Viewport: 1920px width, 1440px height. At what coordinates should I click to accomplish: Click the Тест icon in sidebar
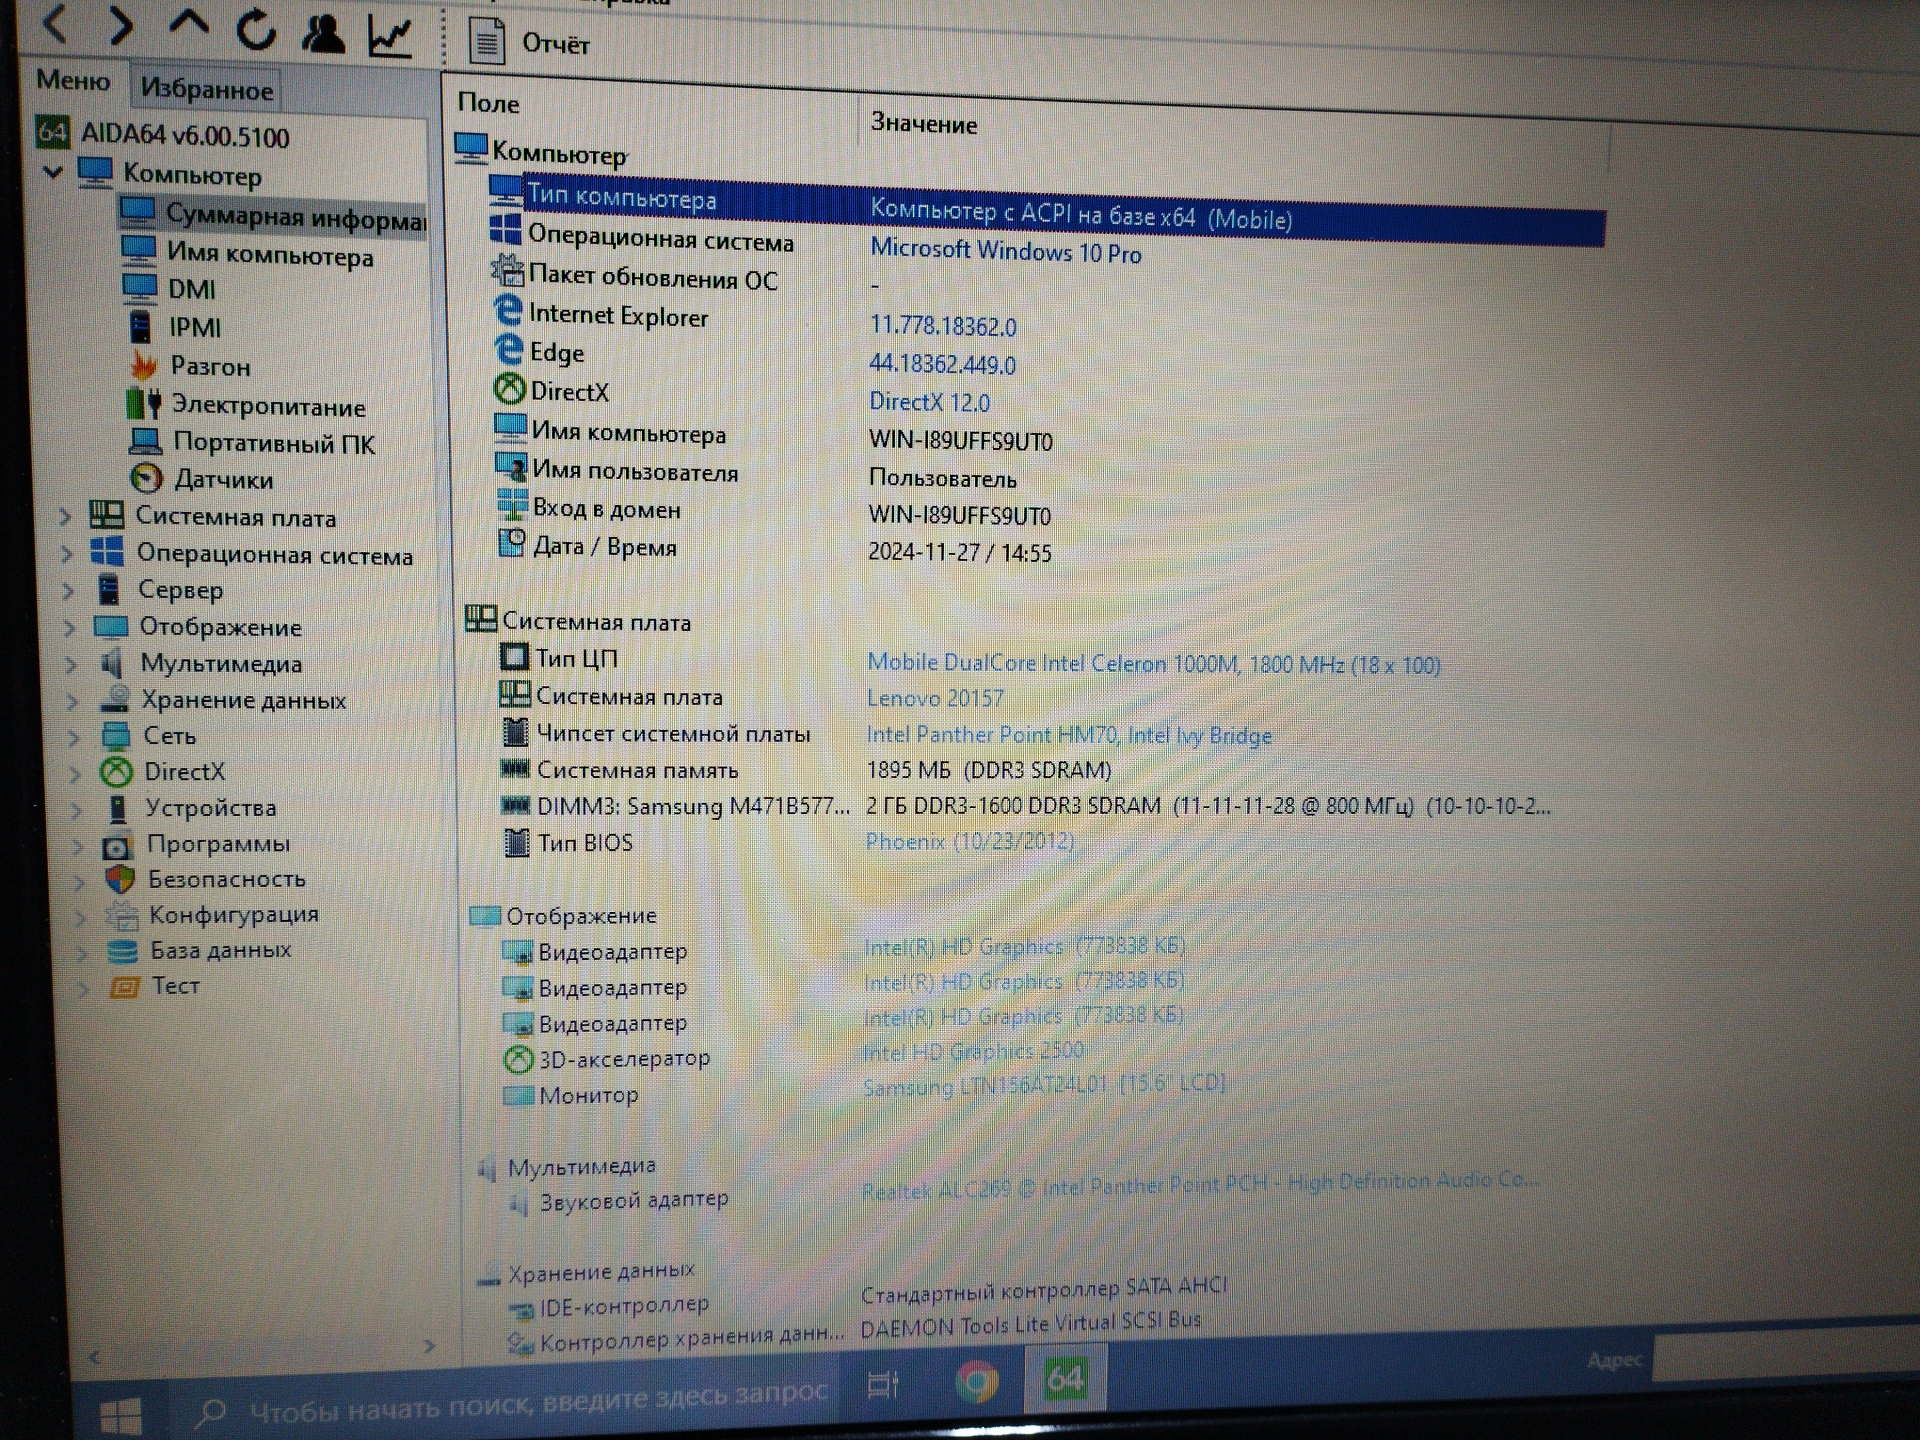click(124, 987)
